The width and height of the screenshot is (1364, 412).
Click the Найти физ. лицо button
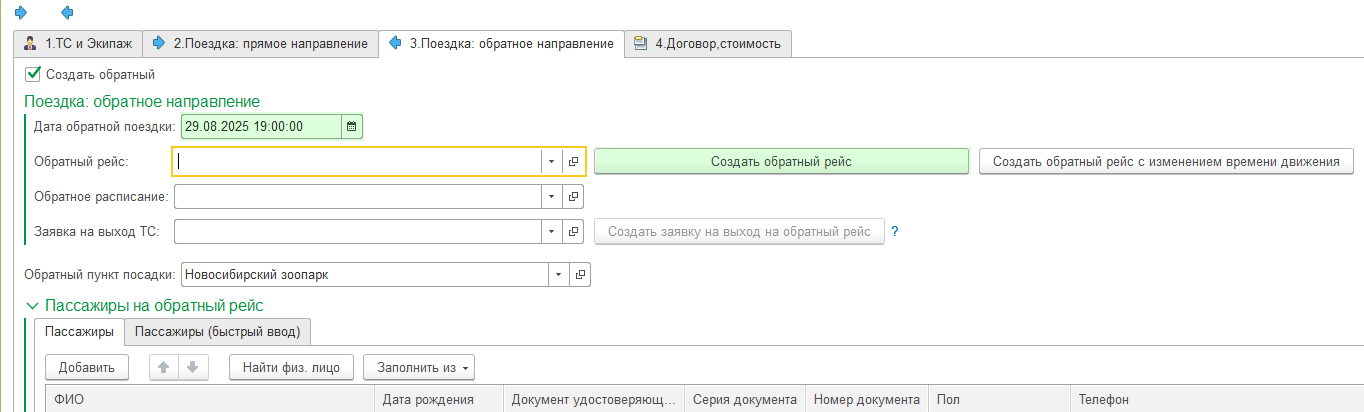coord(291,368)
